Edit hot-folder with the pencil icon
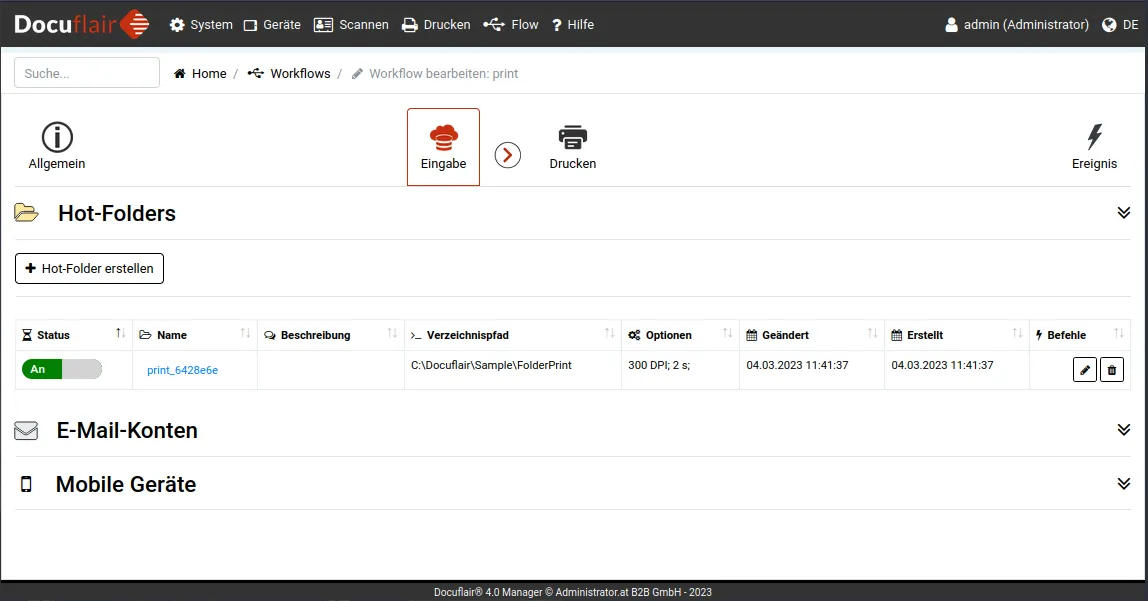1148x601 pixels. pyautogui.click(x=1084, y=370)
